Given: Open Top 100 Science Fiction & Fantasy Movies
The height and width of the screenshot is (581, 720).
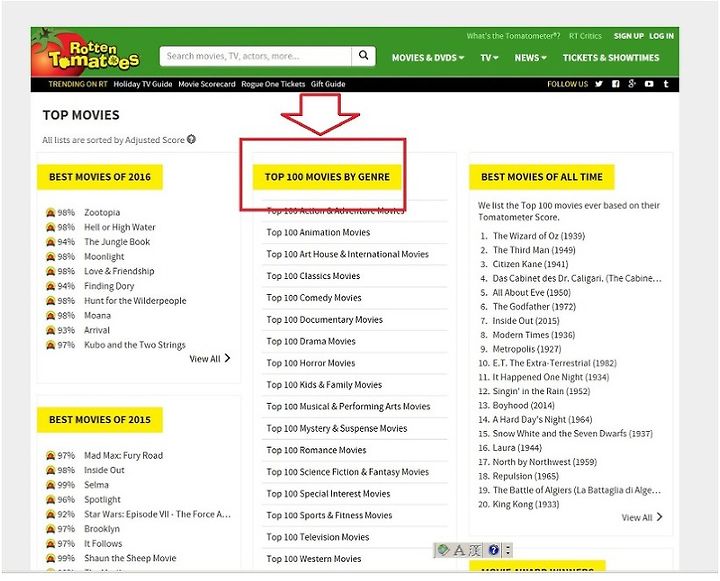Looking at the screenshot, I should coord(348,472).
